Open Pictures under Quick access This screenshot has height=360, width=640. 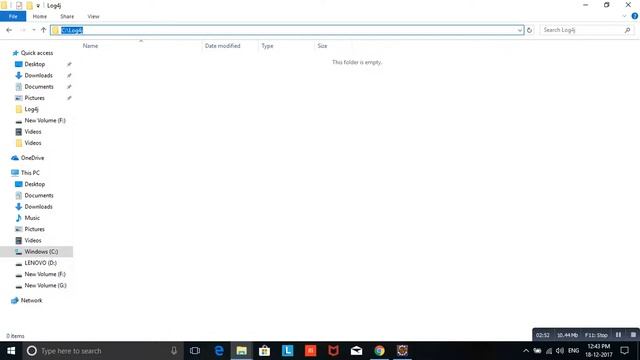(34, 98)
